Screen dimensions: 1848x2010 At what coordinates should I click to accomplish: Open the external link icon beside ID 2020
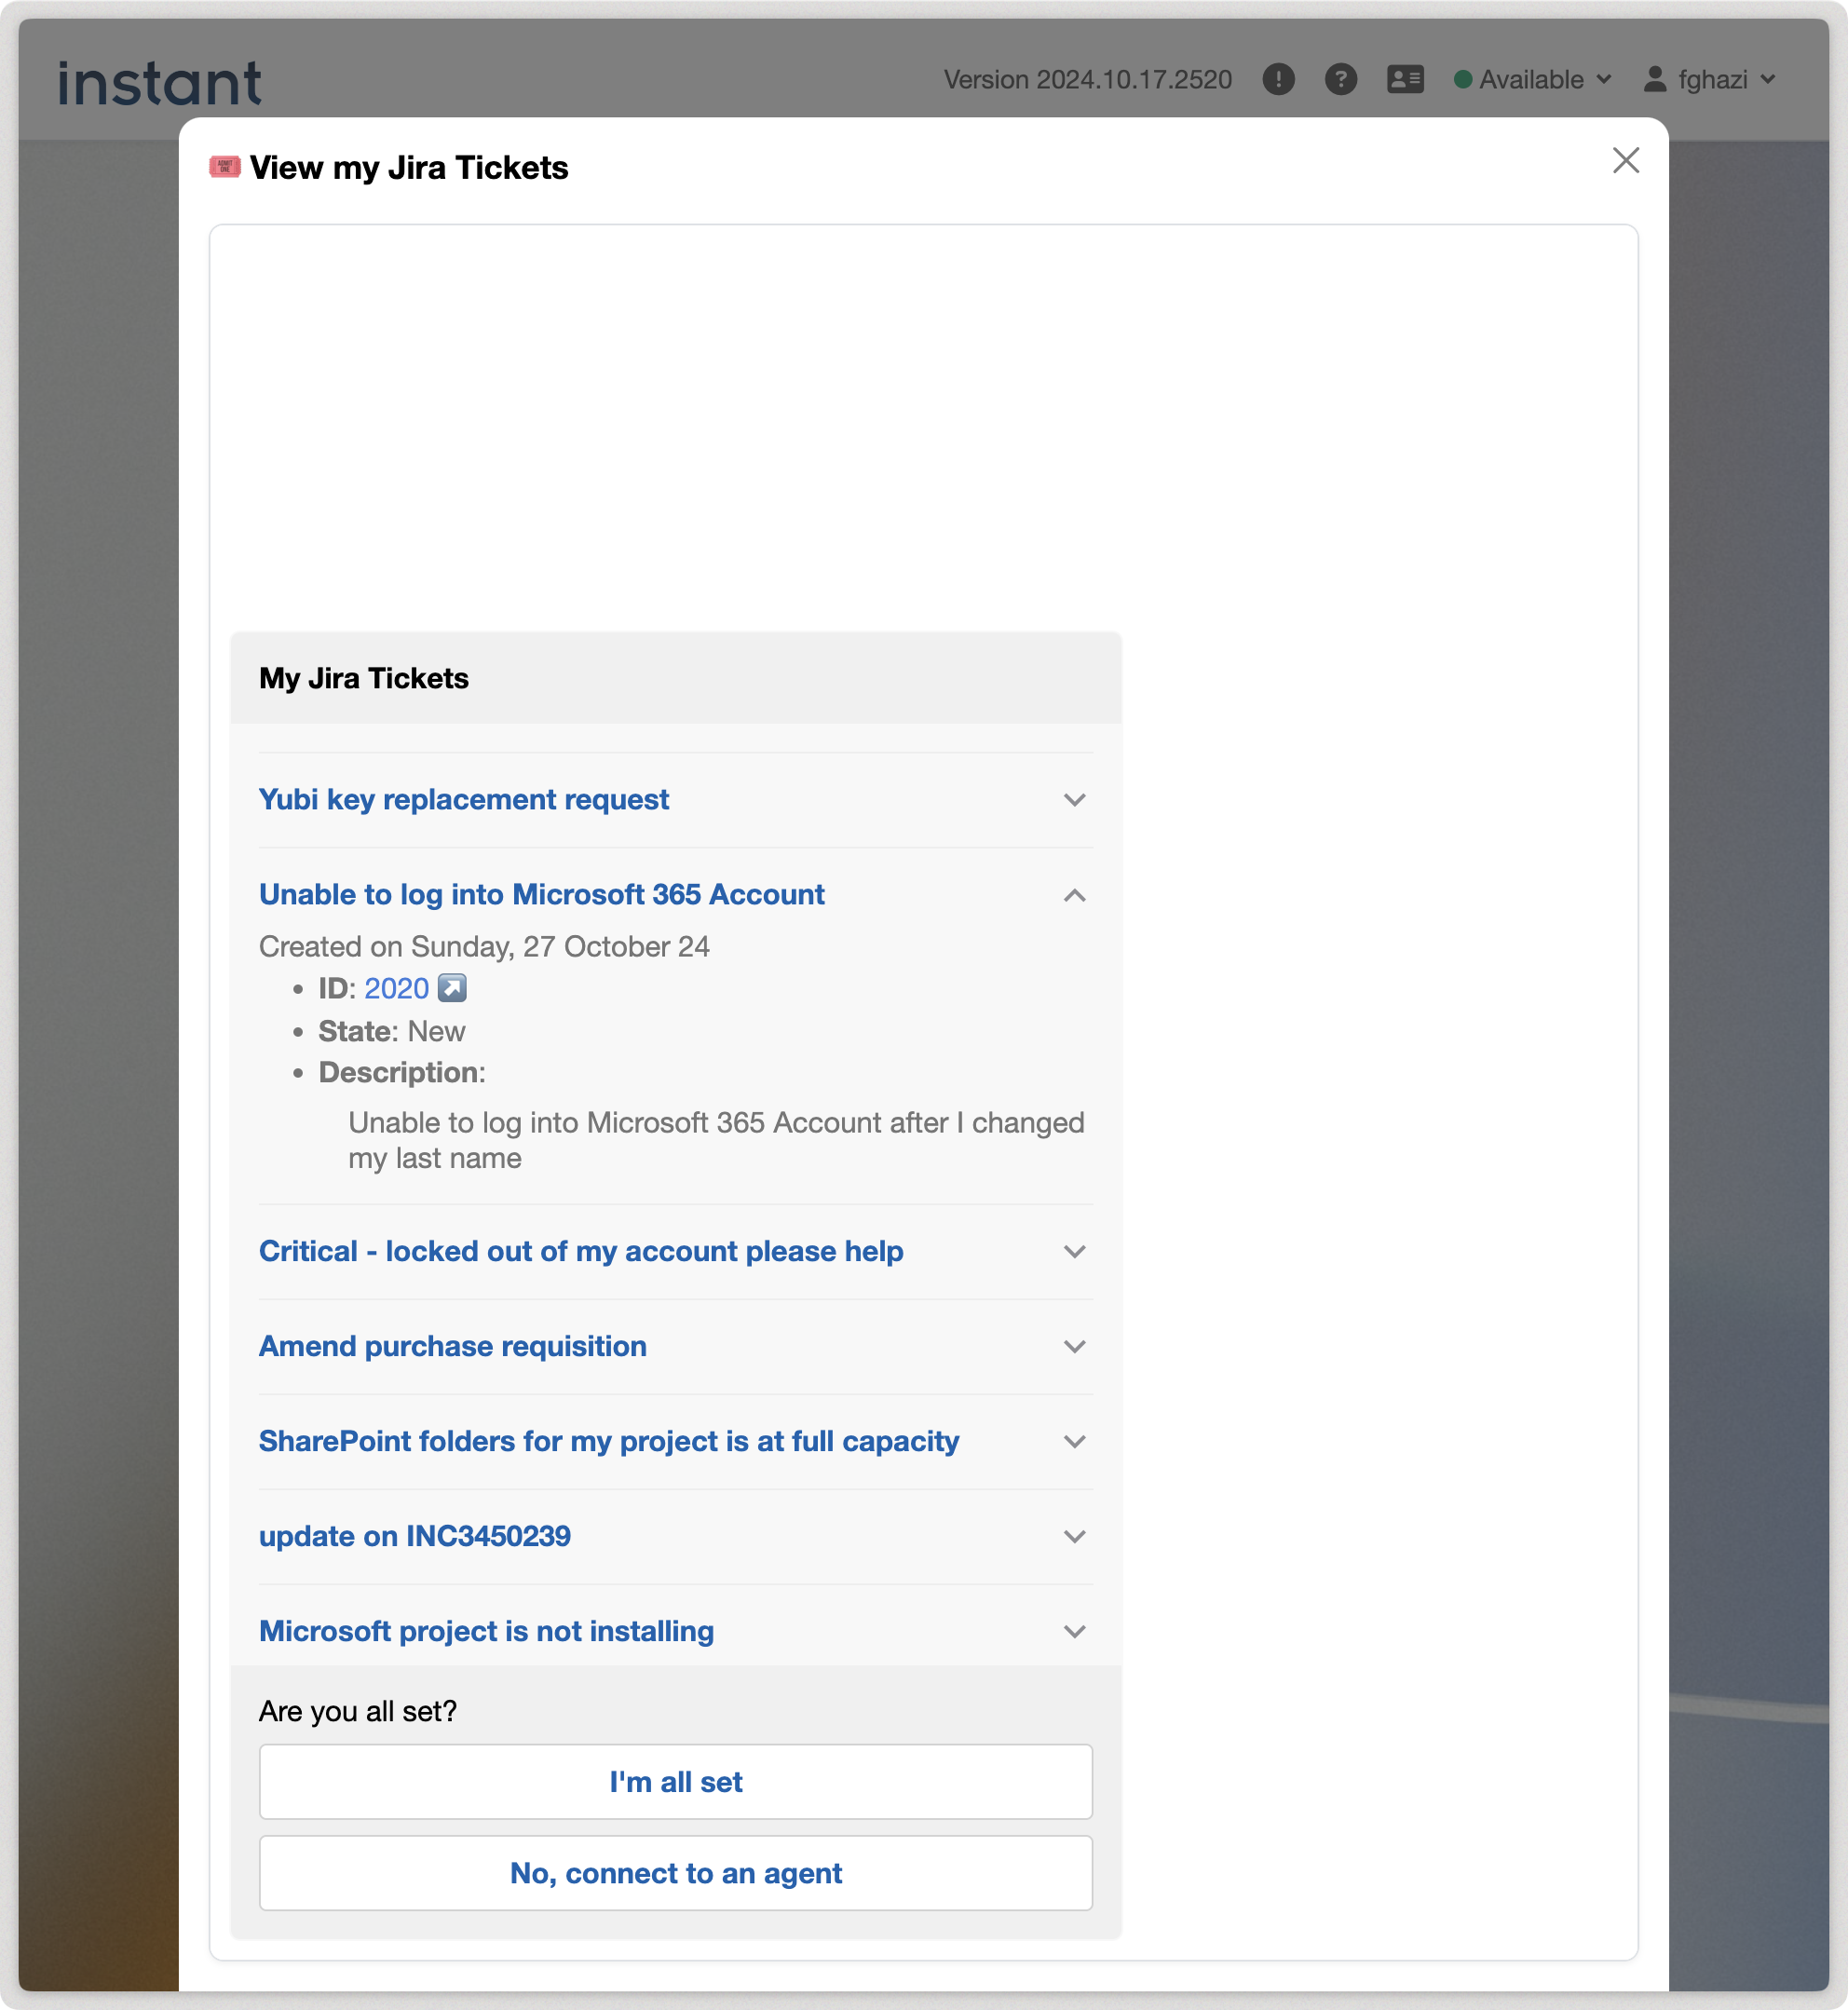click(x=453, y=988)
